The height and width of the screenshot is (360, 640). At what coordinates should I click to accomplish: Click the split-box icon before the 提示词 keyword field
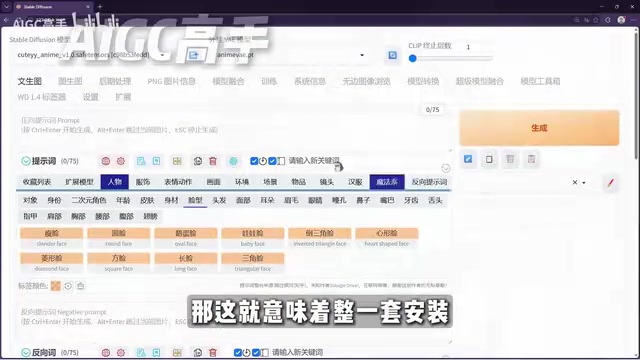pyautogui.click(x=281, y=161)
